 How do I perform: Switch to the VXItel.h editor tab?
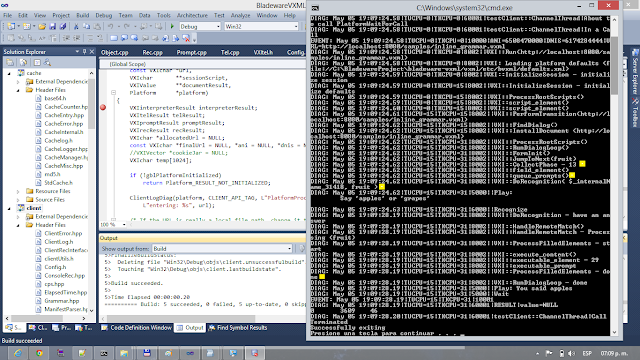coord(263,52)
